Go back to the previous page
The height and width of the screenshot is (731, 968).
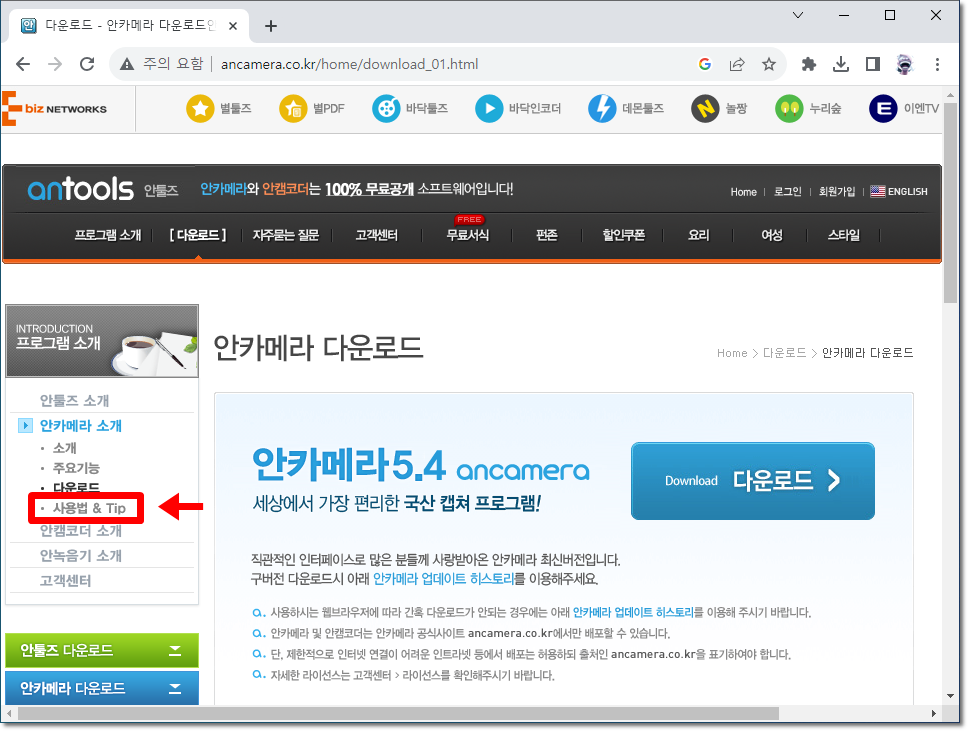coord(23,64)
